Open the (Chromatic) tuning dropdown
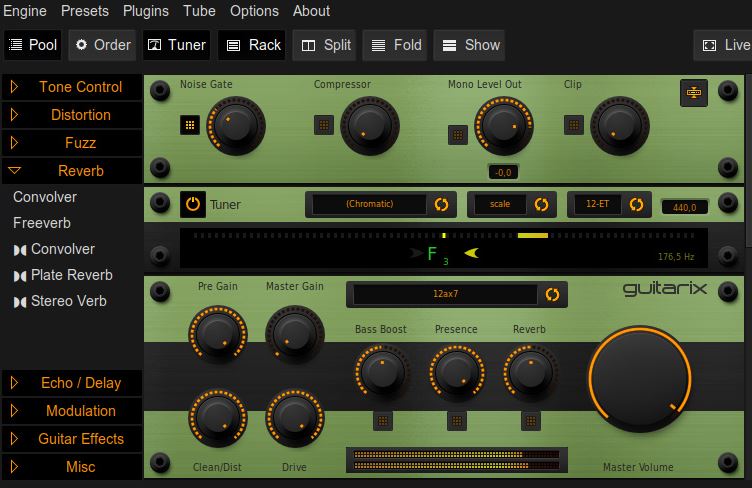The height and width of the screenshot is (488, 752). [370, 204]
